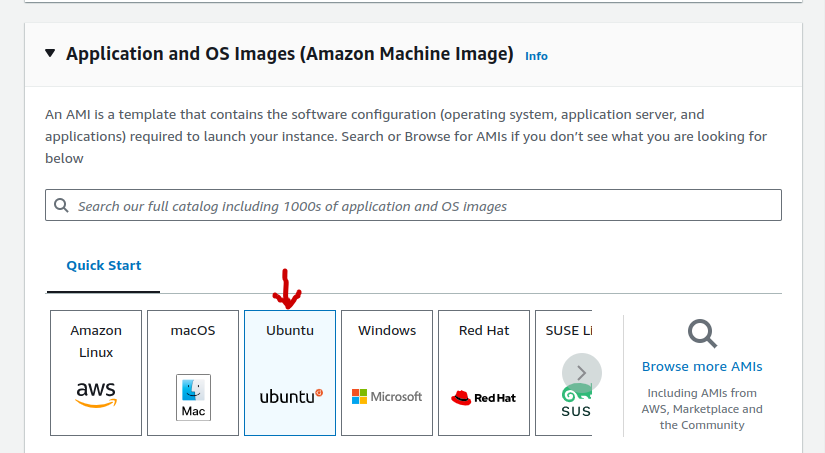Open the Info link beside AMI heading

(536, 56)
